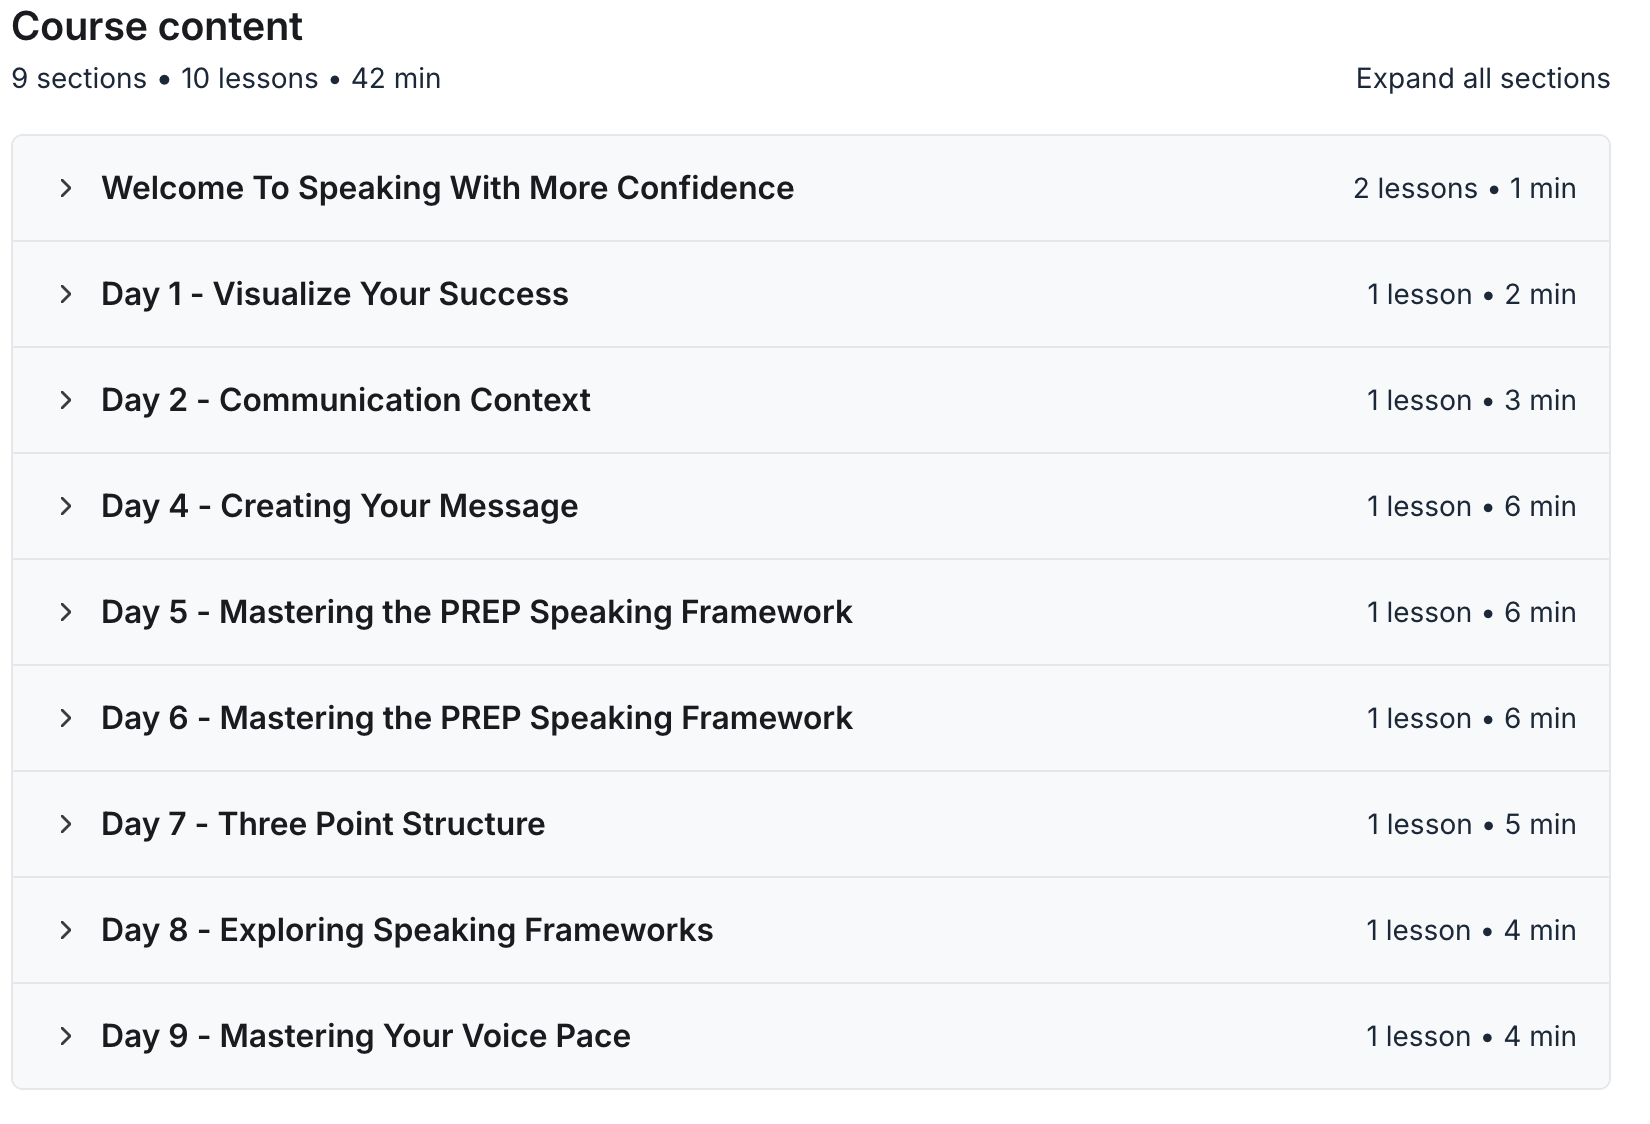Expand Day 1 chevron arrow
The image size is (1650, 1124).
[x=66, y=294]
